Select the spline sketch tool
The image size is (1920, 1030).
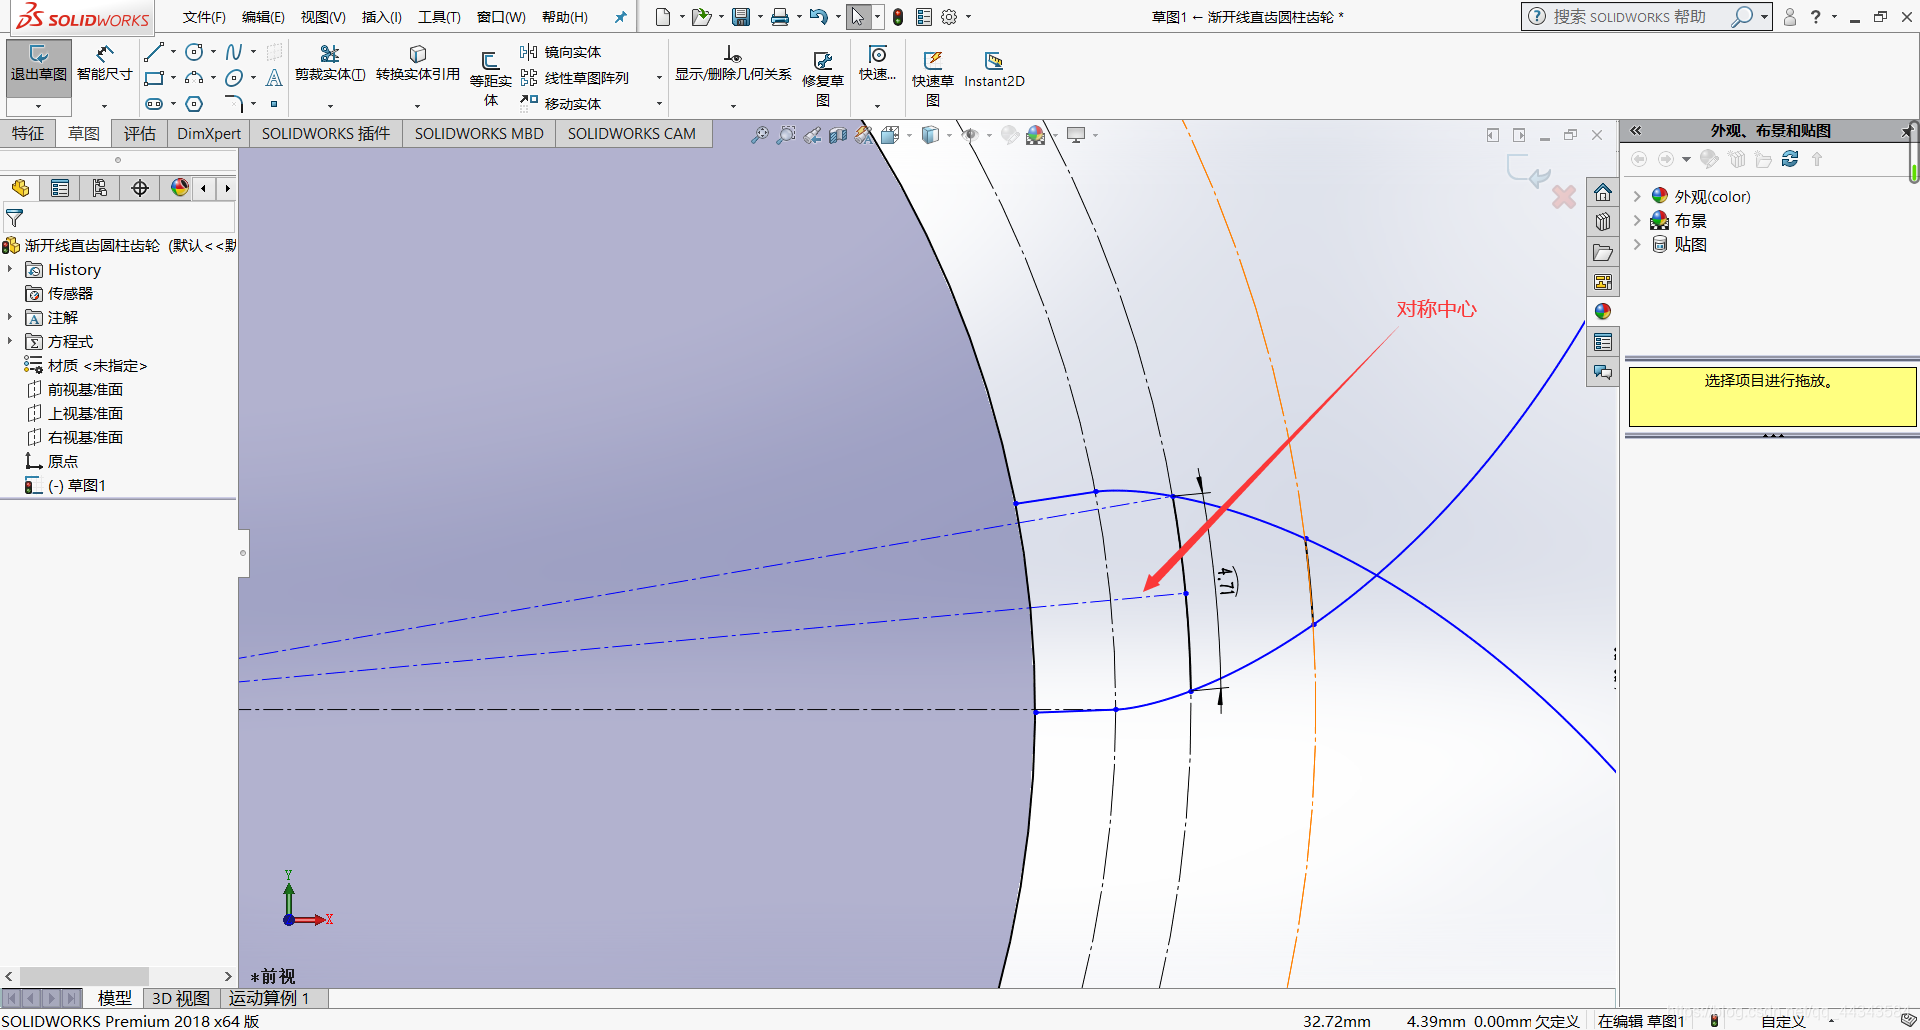pyautogui.click(x=234, y=52)
